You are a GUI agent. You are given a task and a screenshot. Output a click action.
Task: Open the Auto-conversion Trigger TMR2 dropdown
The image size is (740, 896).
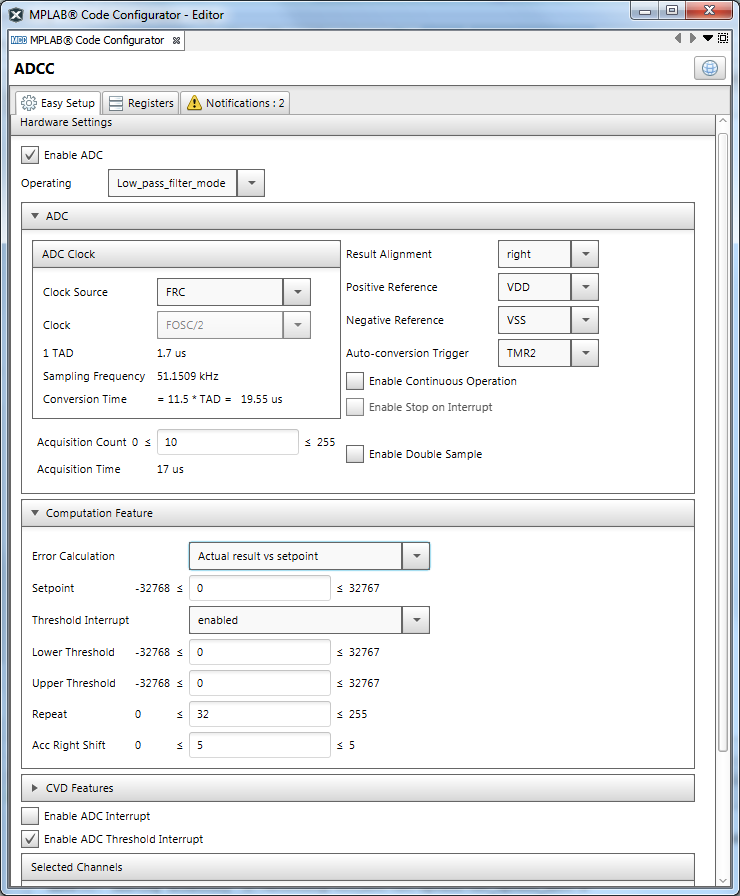585,353
